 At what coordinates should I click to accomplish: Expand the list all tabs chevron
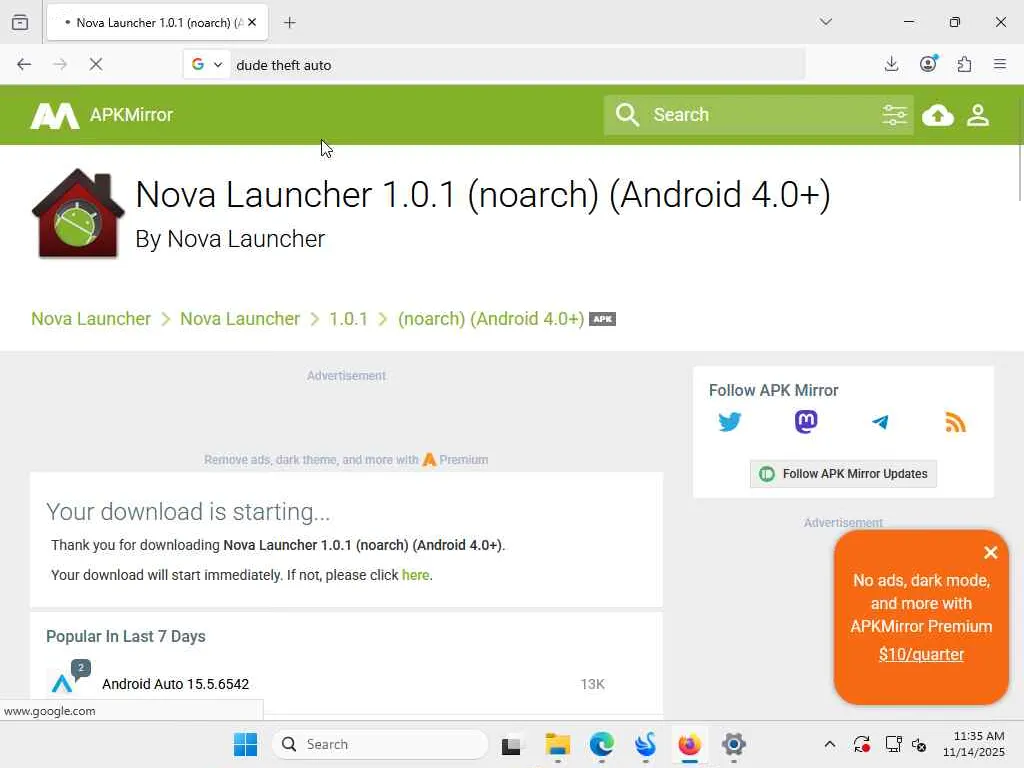point(825,22)
